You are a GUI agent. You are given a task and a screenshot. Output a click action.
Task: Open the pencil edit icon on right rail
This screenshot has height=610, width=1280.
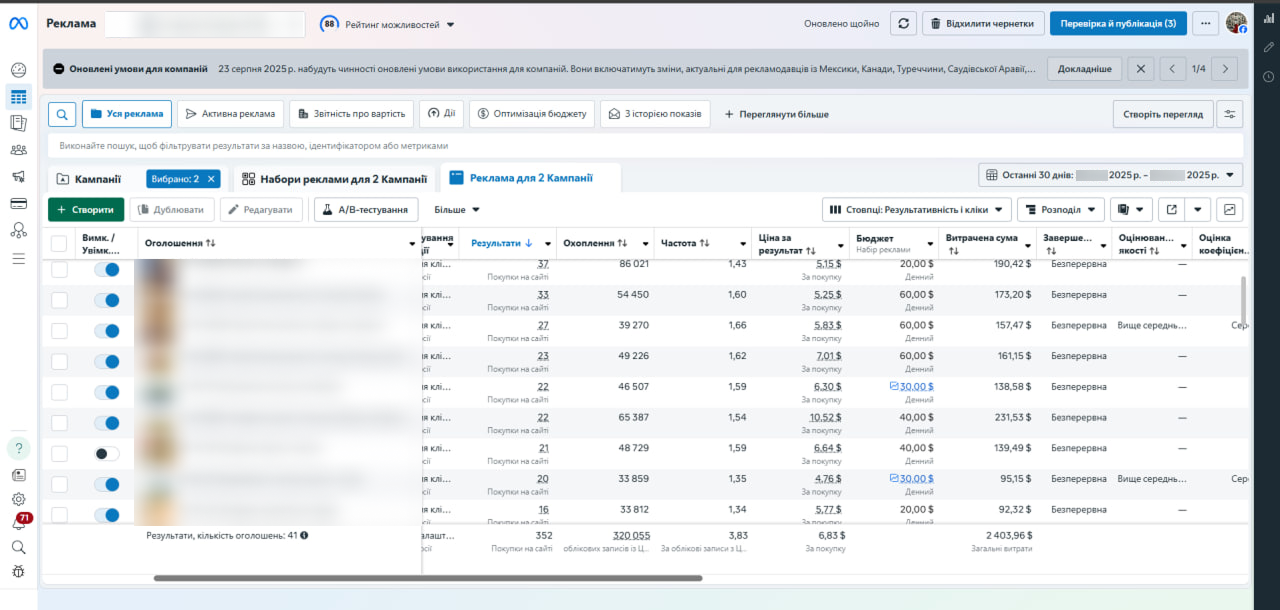(x=1268, y=47)
